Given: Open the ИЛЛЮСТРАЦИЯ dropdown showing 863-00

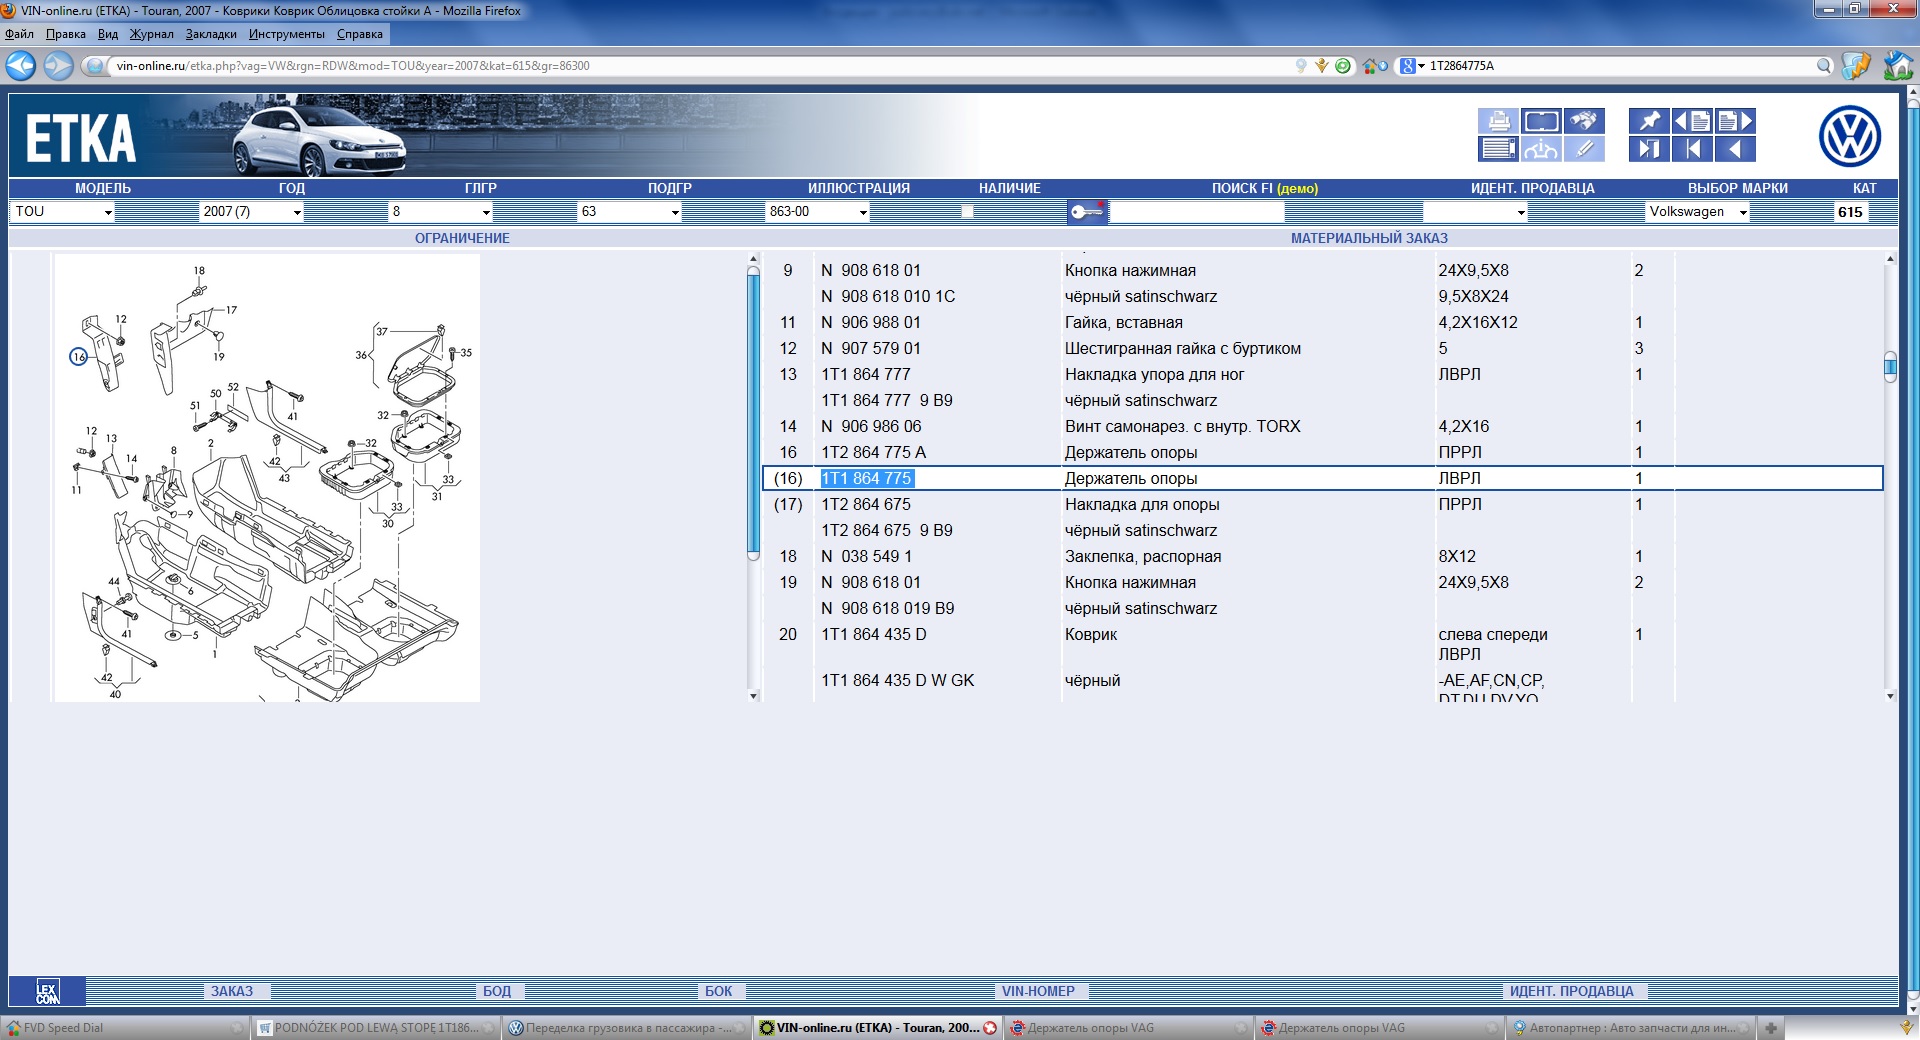Looking at the screenshot, I should click(818, 212).
